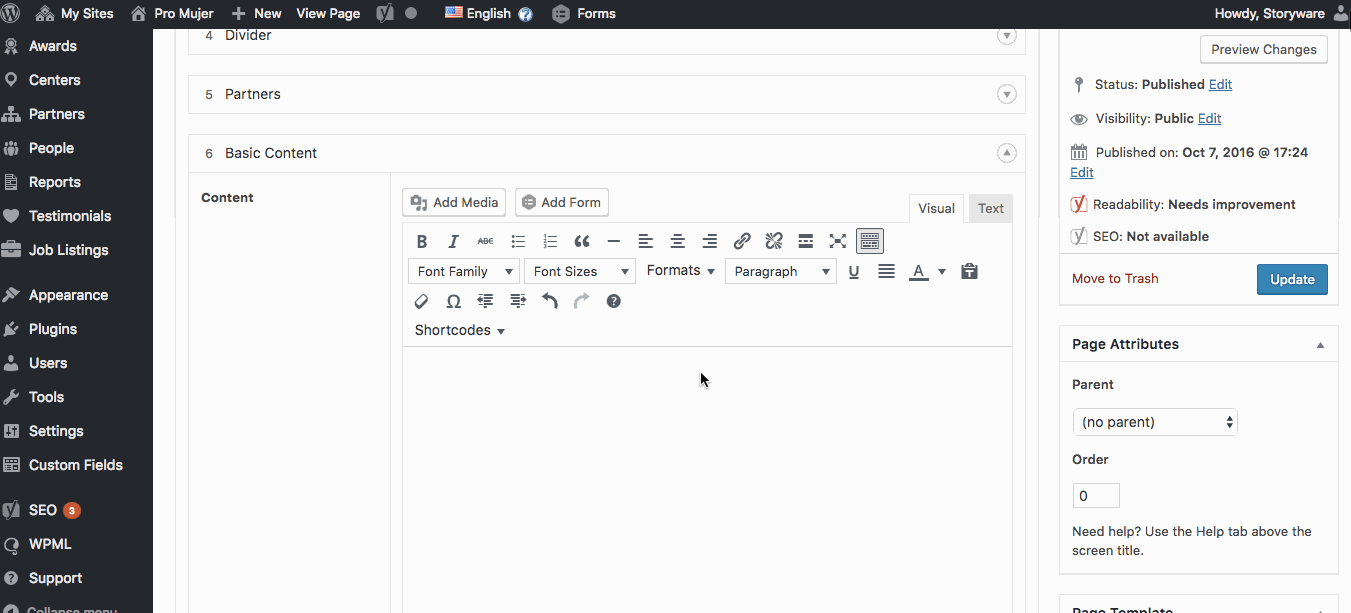This screenshot has height=613, width=1351.
Task: Select Parent page dropdown
Action: pyautogui.click(x=1155, y=422)
